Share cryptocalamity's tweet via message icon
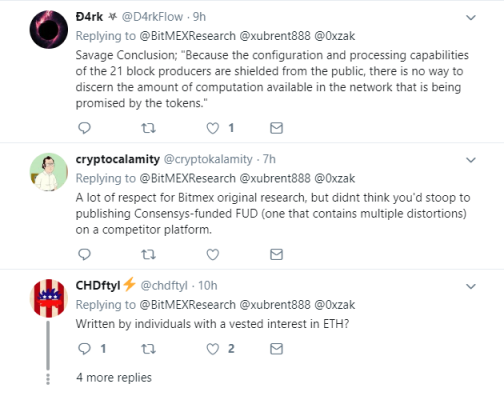504x396 pixels. click(276, 255)
